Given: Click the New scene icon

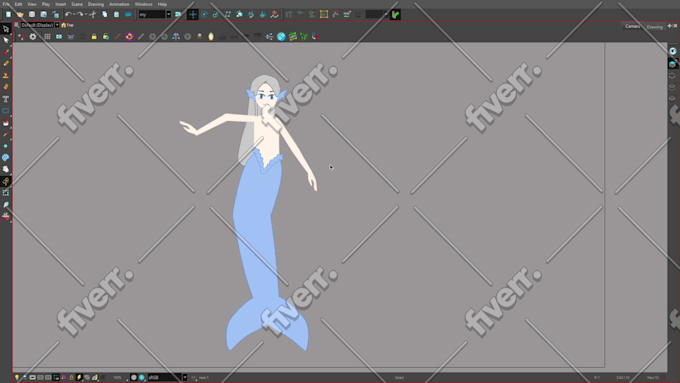Looking at the screenshot, I should click(x=8, y=14).
